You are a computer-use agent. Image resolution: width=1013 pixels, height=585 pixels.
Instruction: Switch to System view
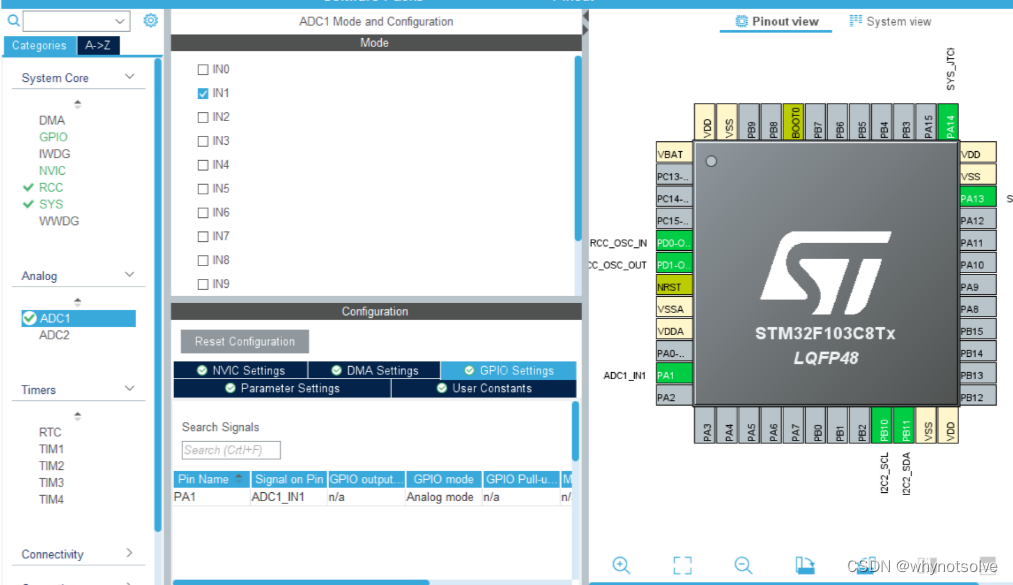tap(890, 21)
